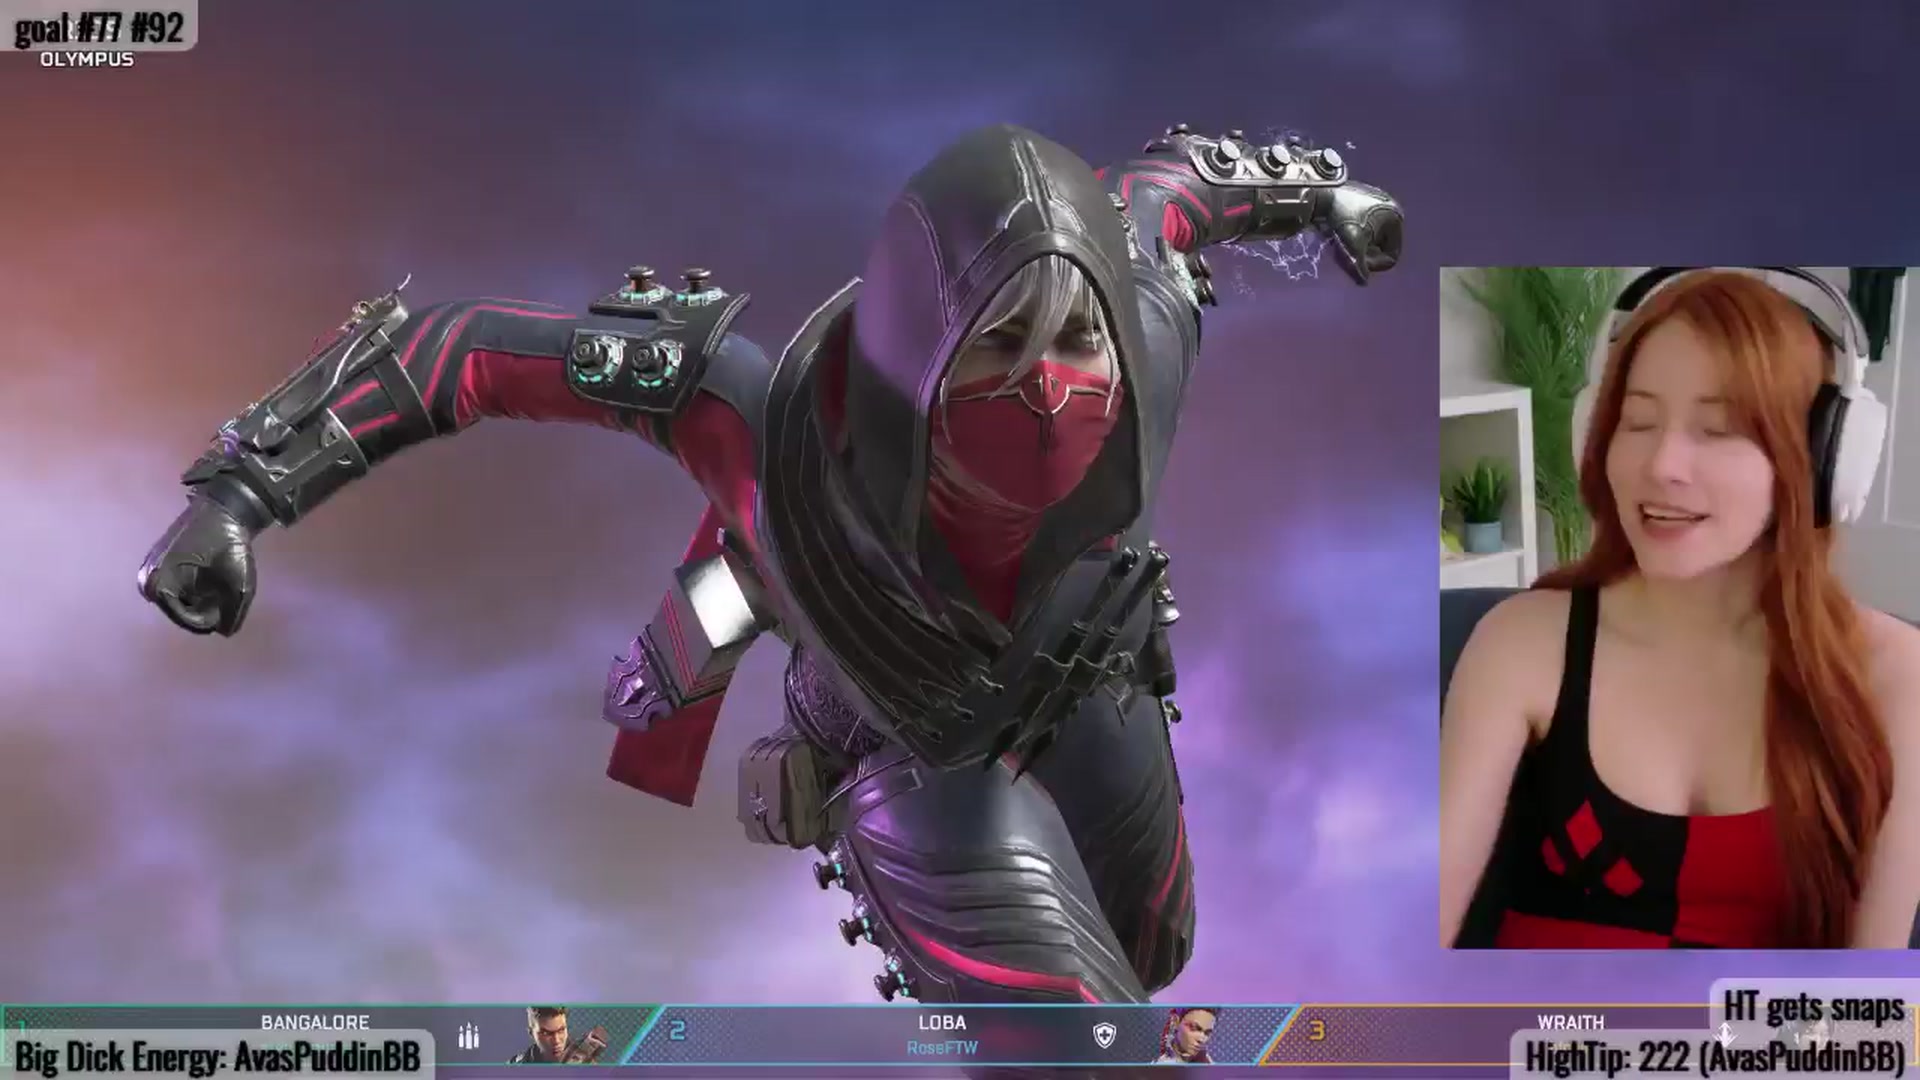Click the WRAITH legend name
This screenshot has height=1080, width=1920.
pyautogui.click(x=1570, y=1022)
